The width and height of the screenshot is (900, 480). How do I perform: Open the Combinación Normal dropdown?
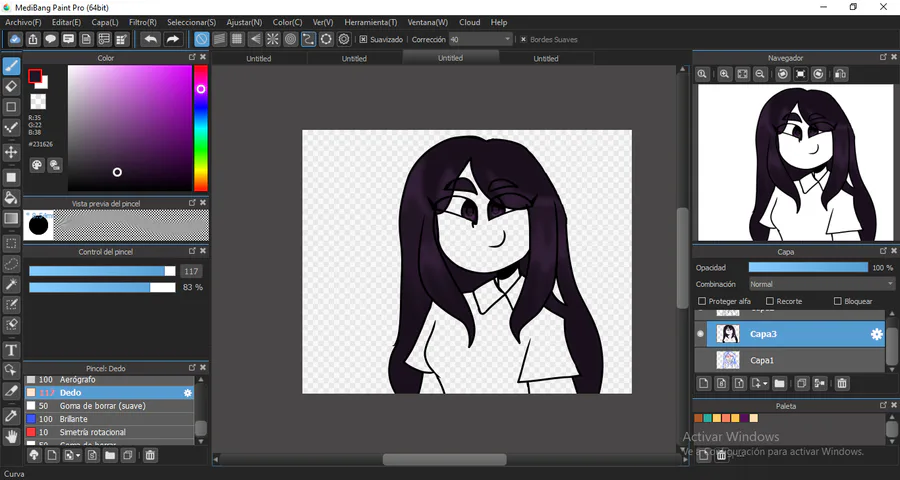[821, 284]
